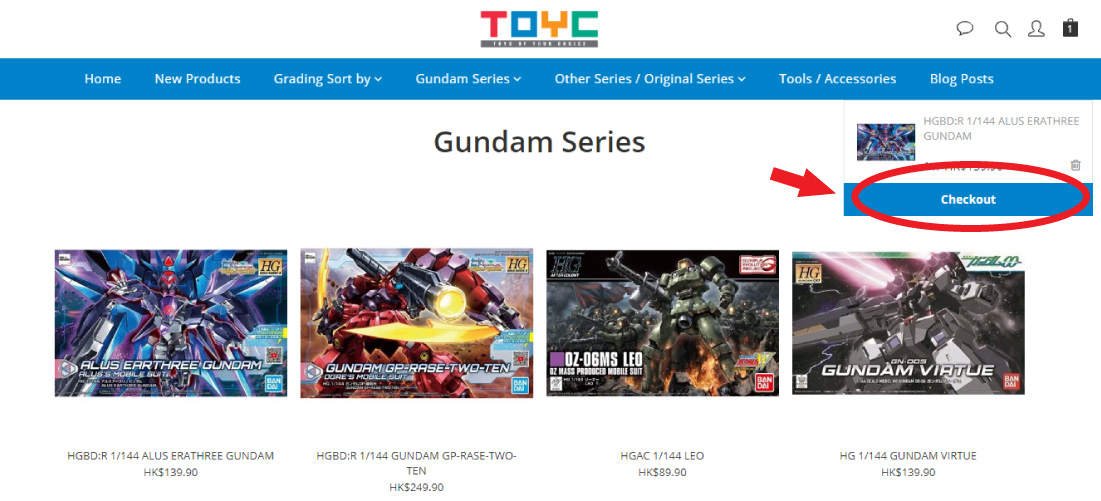Viewport: 1101px width, 501px height.
Task: Expand the Gundam Series menu dropdown
Action: 468,79
